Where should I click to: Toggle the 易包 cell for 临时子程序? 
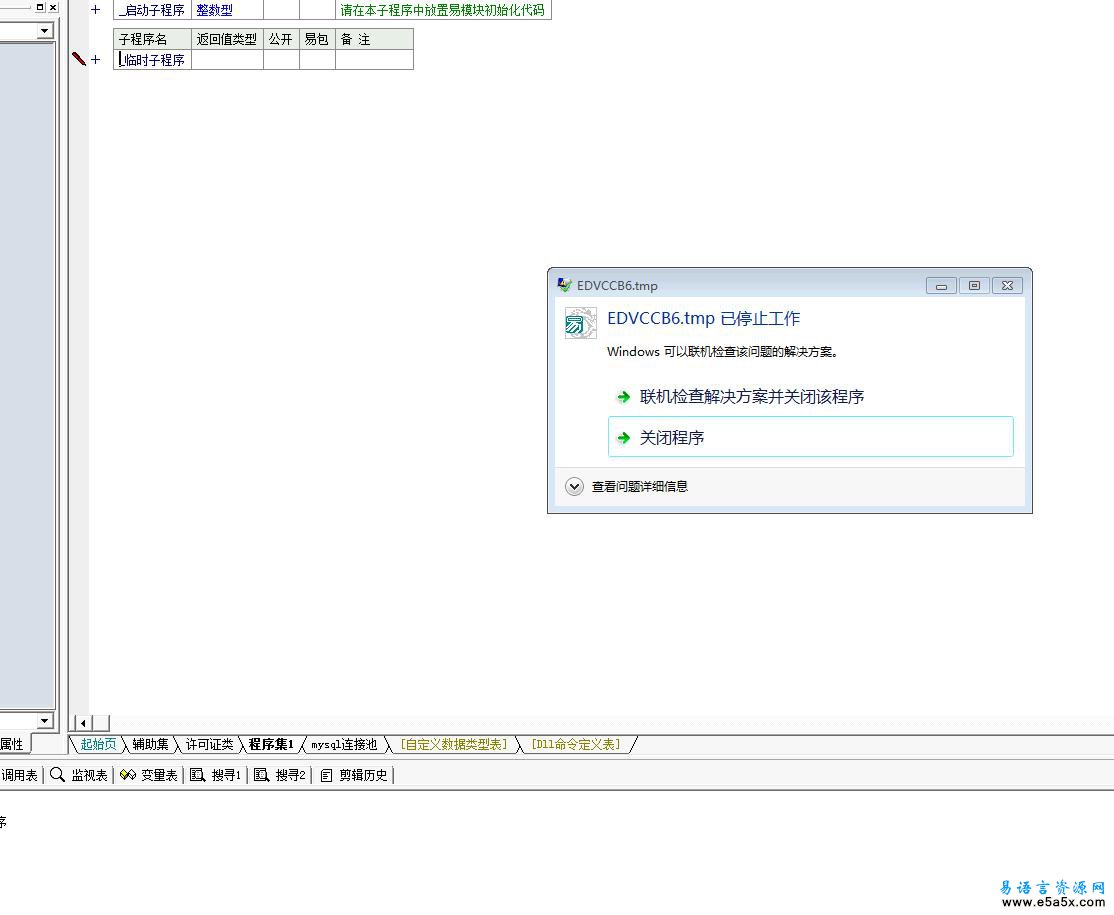pos(317,60)
